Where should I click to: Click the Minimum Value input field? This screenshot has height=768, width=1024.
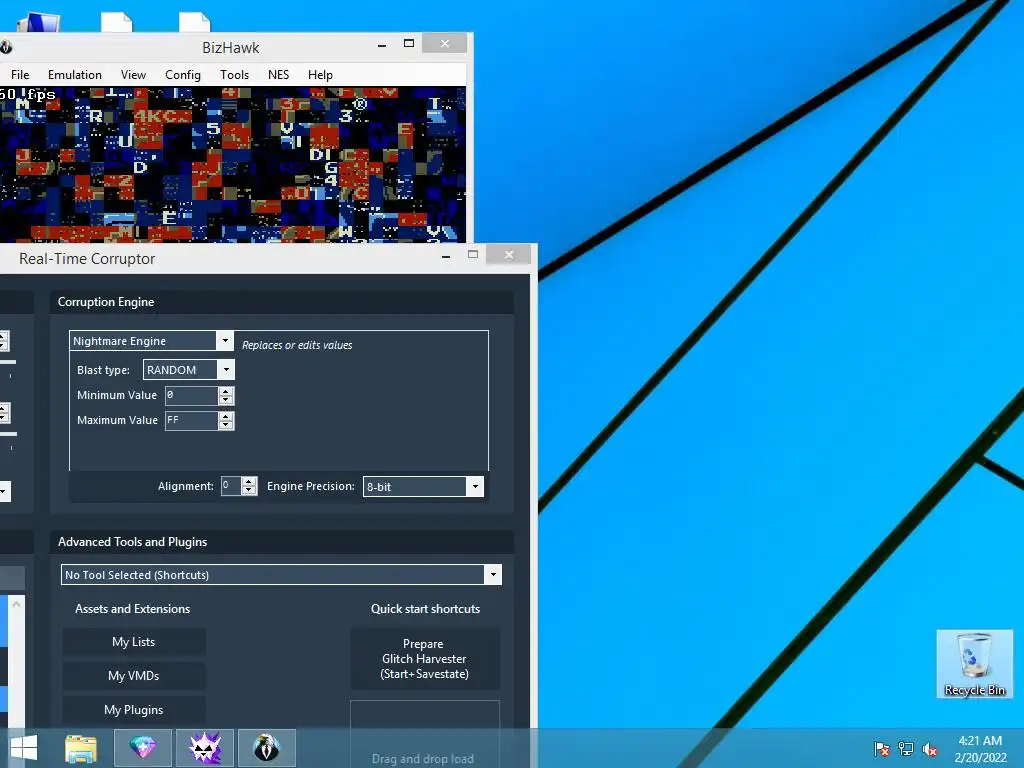pos(191,395)
